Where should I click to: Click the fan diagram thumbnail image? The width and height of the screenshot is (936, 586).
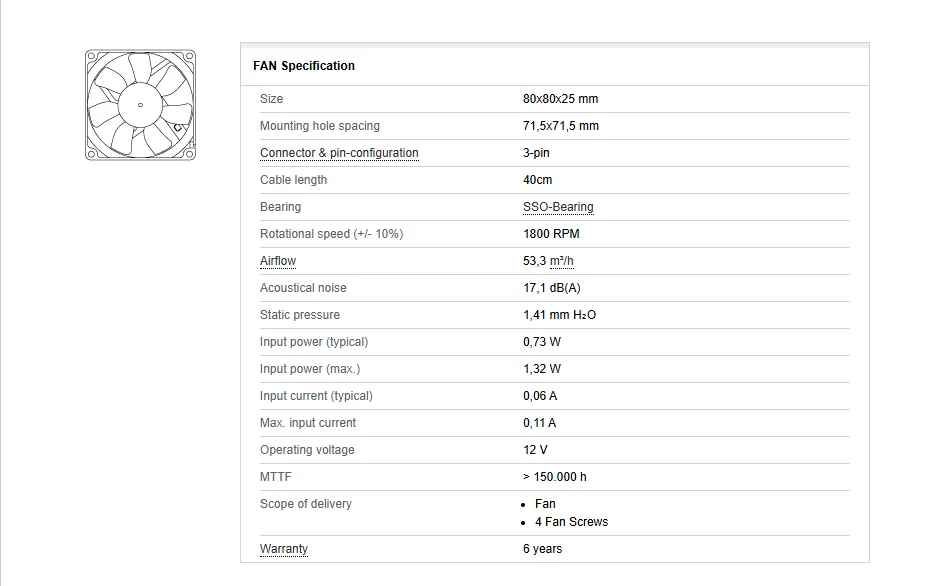click(140, 104)
